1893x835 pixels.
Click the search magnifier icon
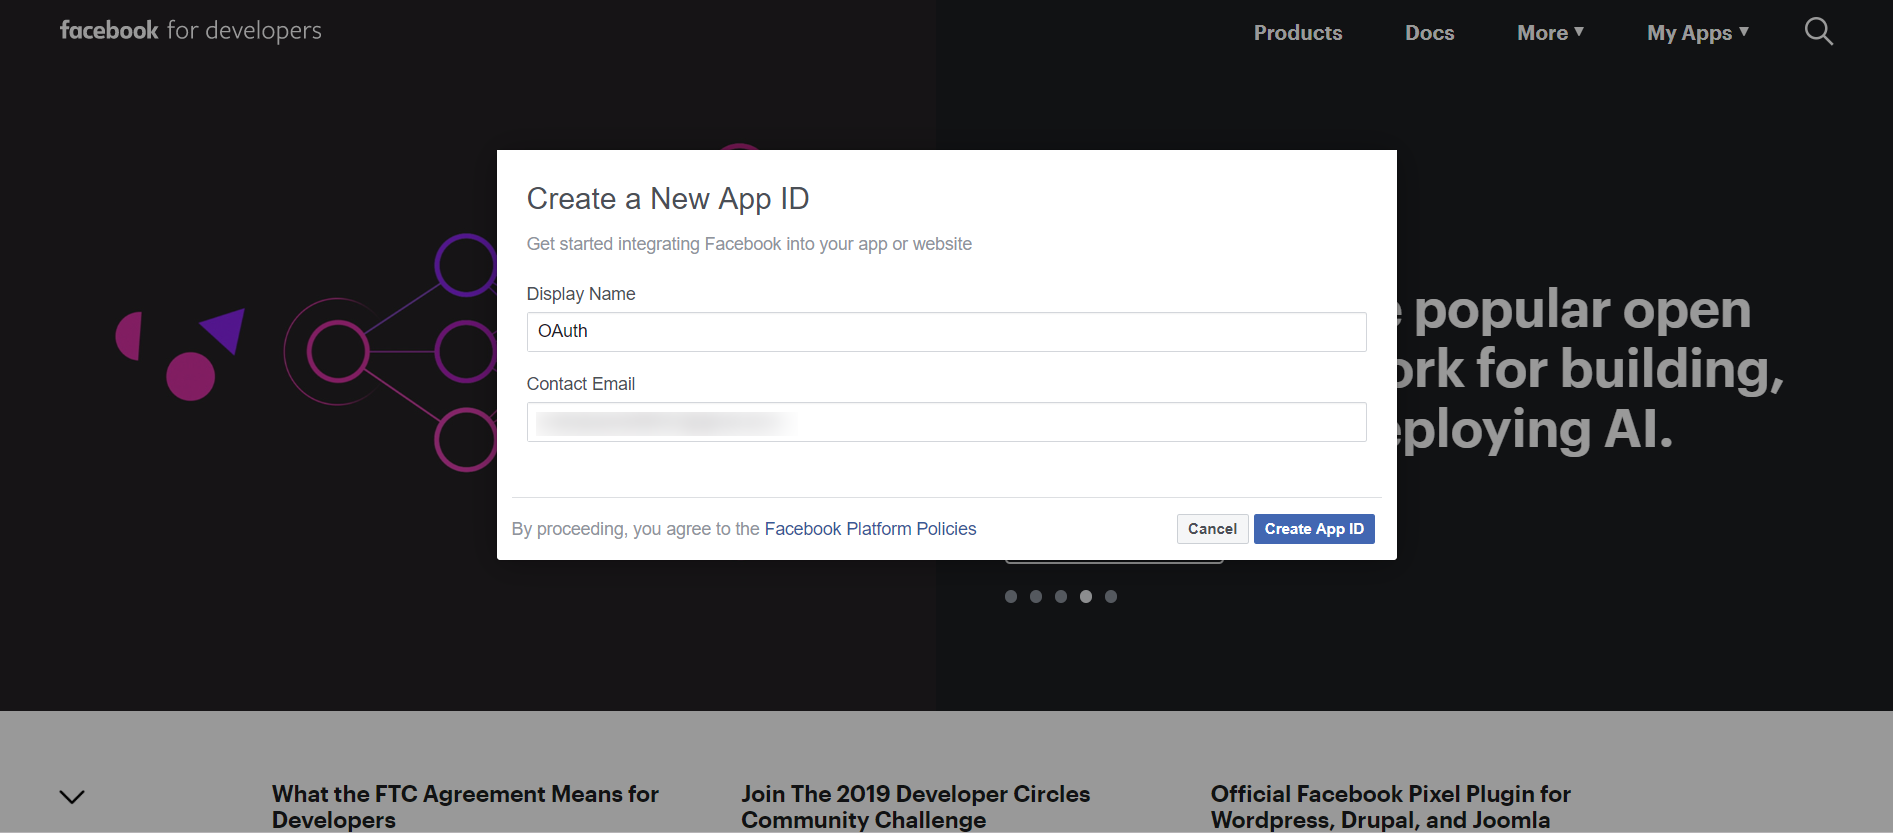tap(1818, 32)
